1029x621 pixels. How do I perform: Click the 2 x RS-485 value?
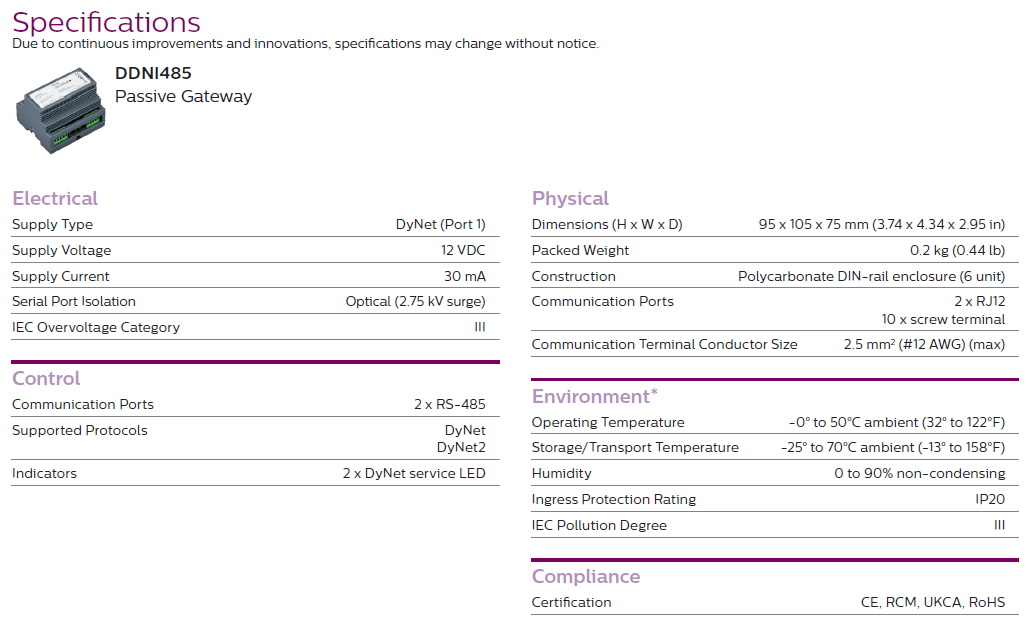pyautogui.click(x=449, y=404)
